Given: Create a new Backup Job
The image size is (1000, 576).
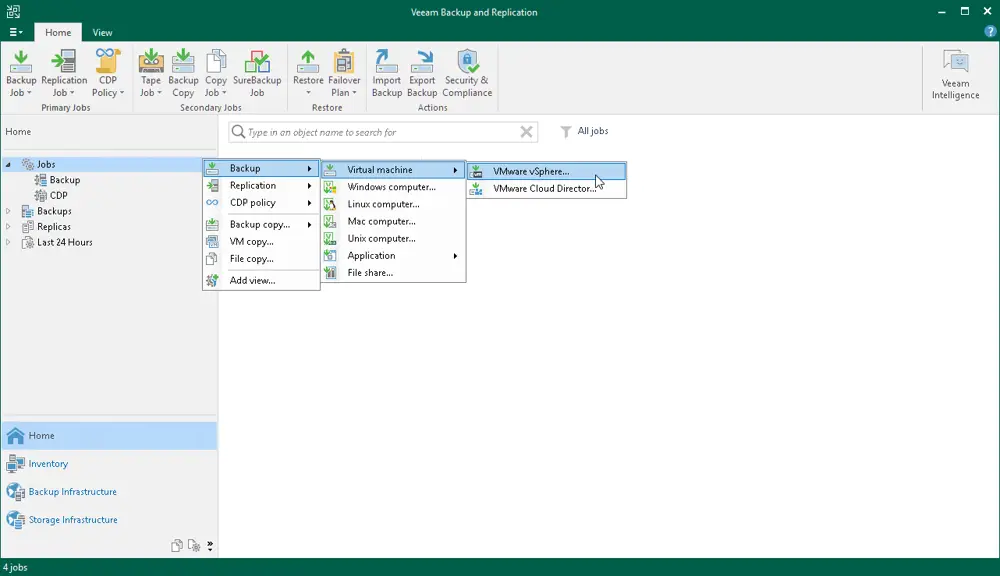Looking at the screenshot, I should coord(20,72).
